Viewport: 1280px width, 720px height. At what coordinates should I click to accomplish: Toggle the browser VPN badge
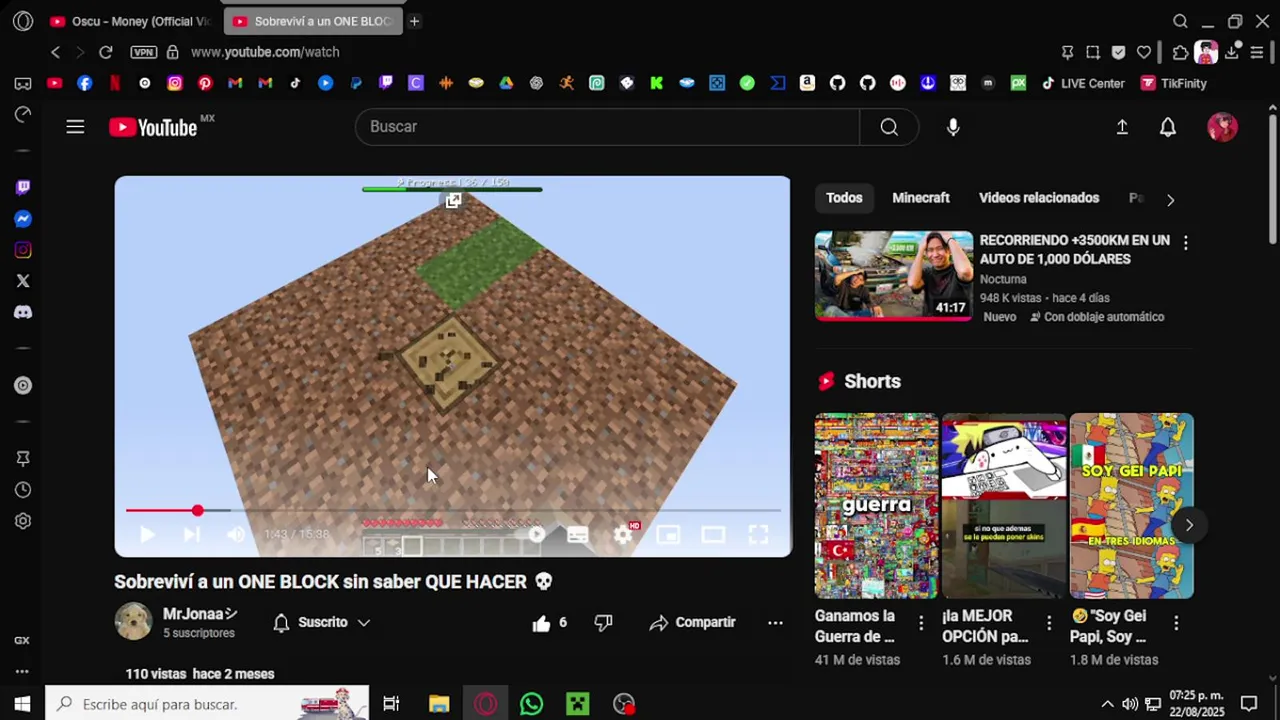pyautogui.click(x=144, y=52)
